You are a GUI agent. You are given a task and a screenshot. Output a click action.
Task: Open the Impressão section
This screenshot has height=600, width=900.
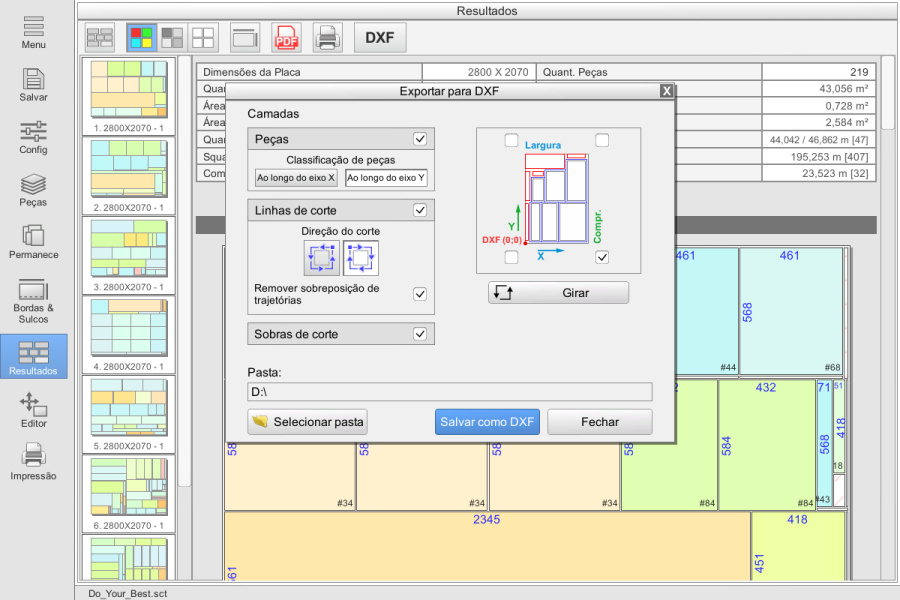(x=33, y=462)
